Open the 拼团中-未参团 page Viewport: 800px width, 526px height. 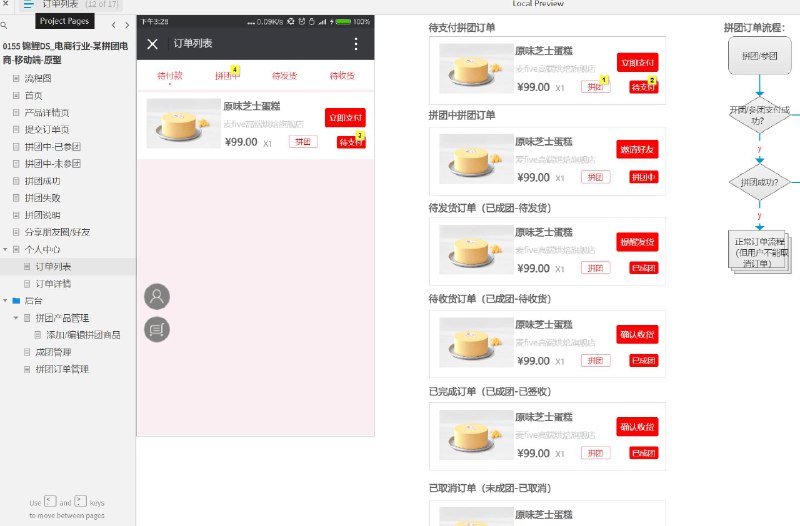click(x=53, y=164)
